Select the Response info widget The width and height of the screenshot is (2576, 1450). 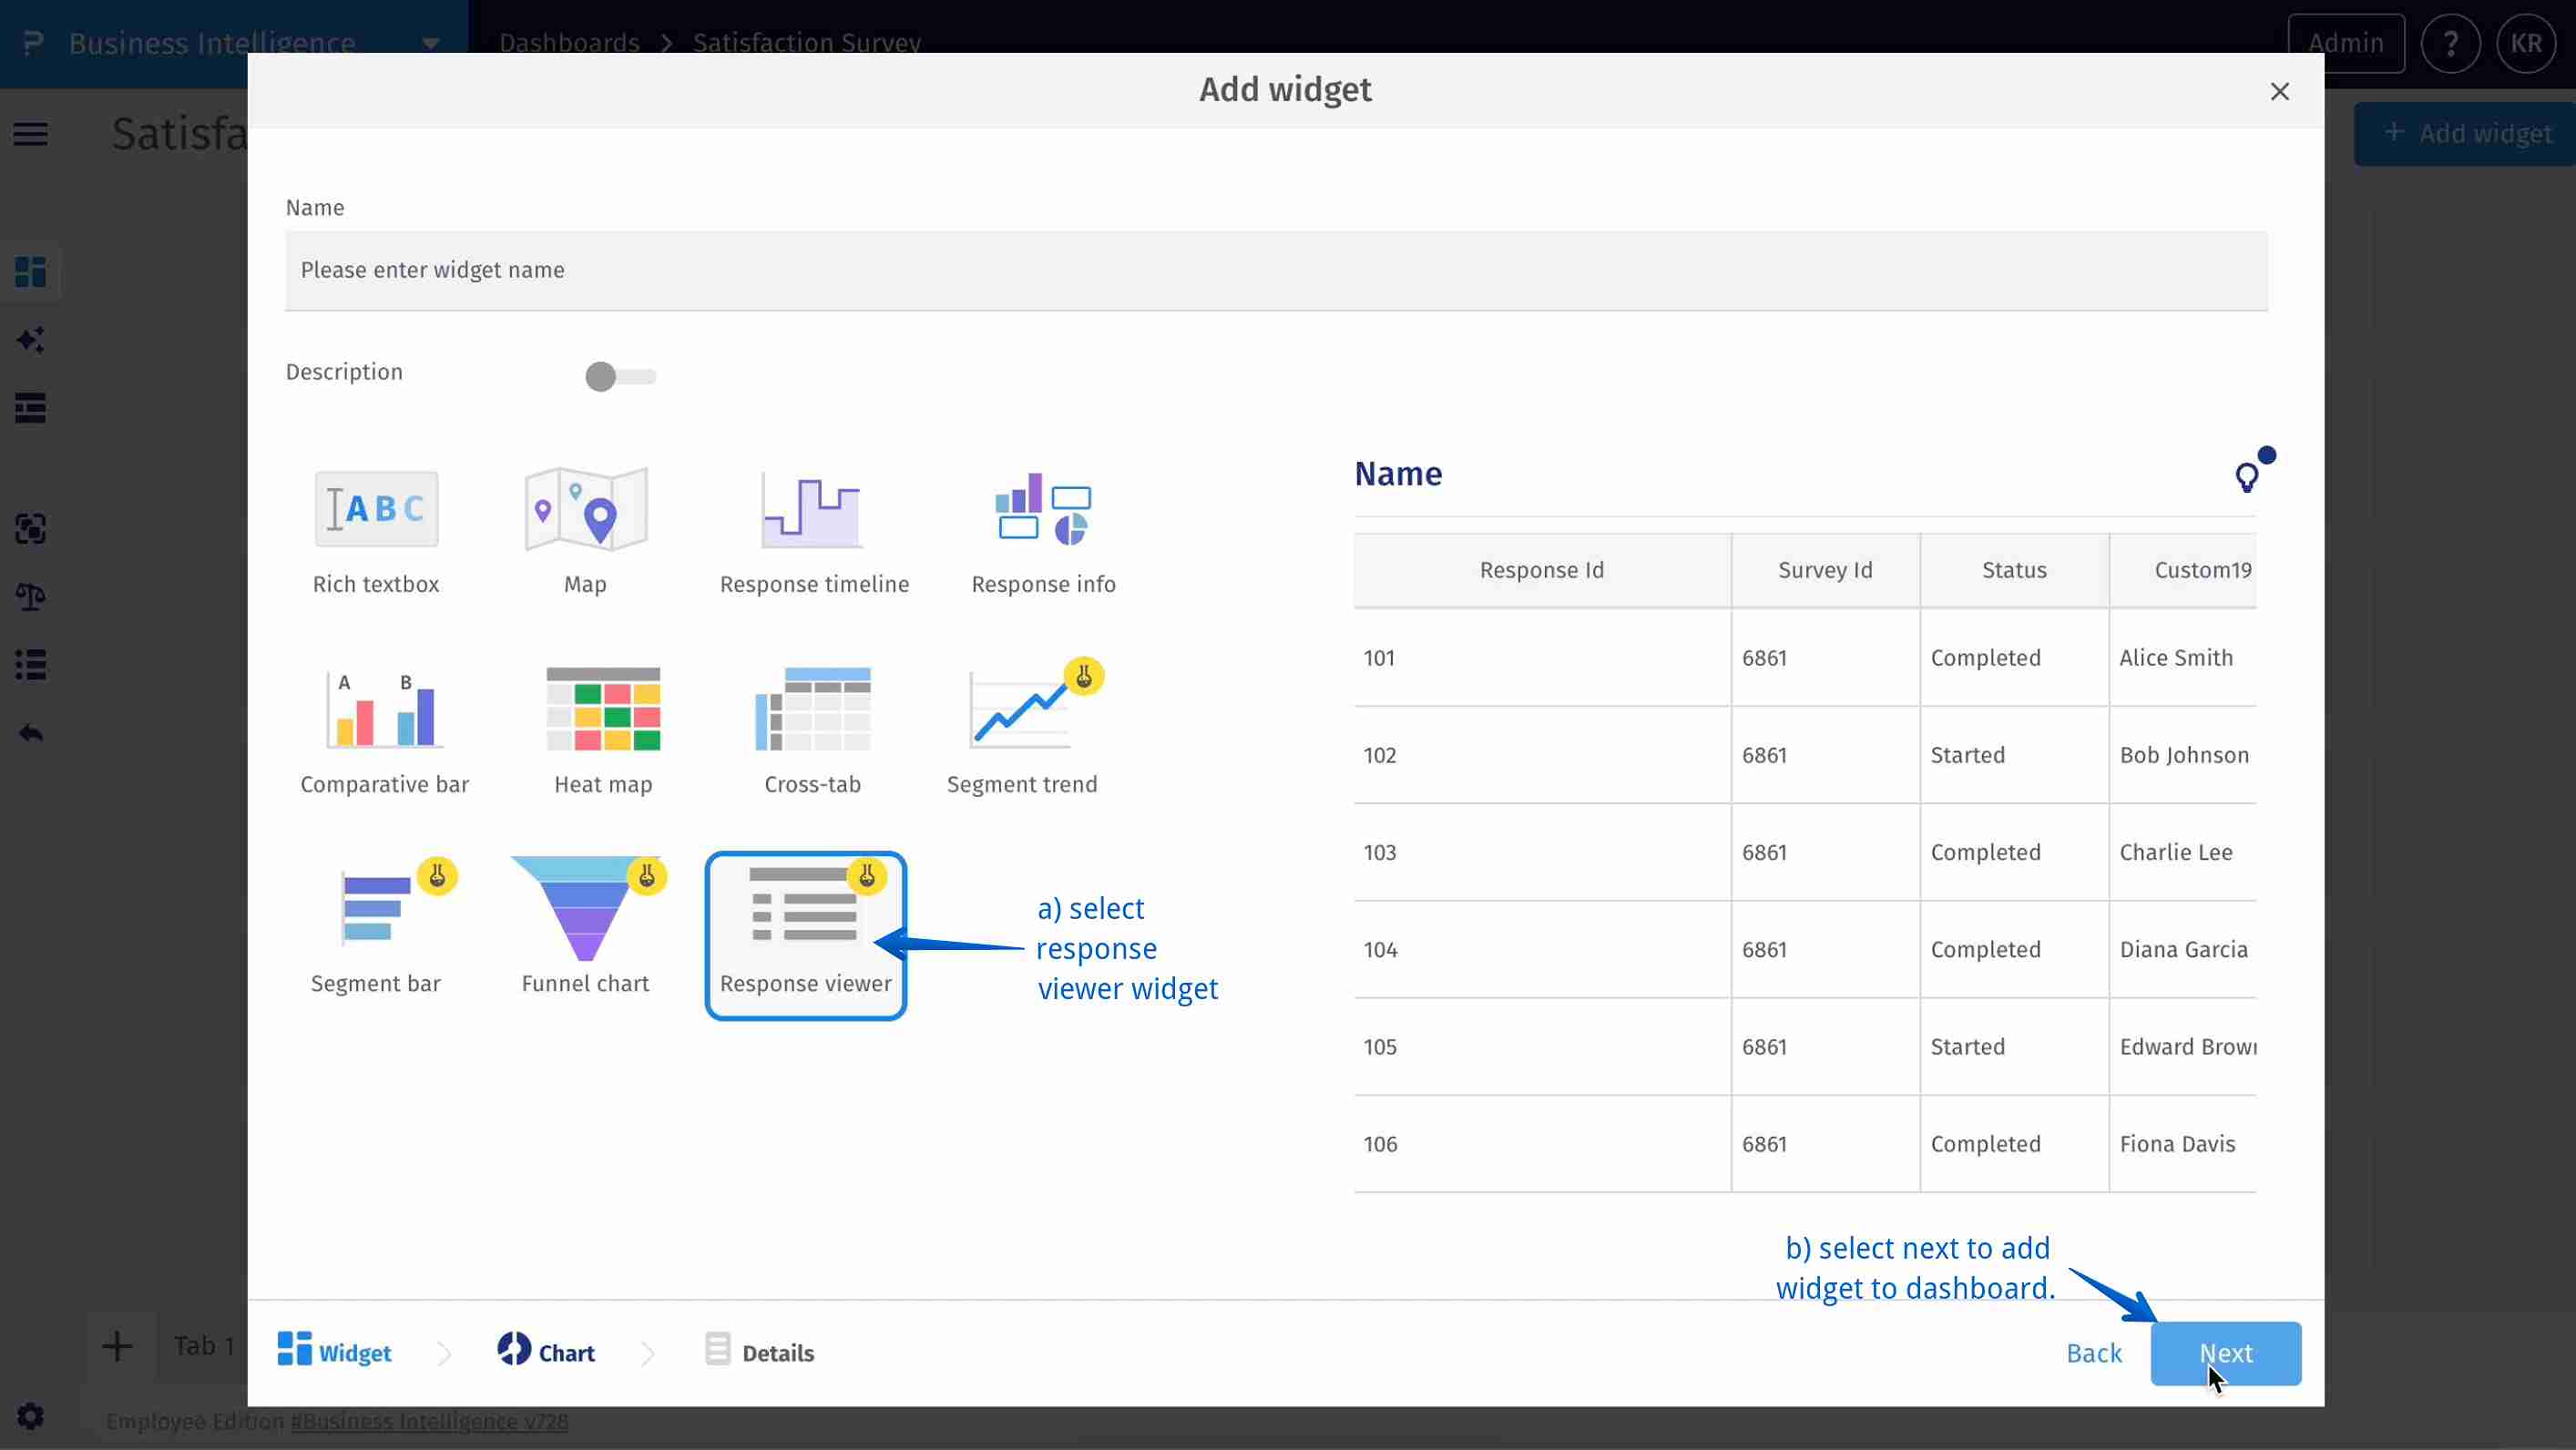pos(1043,510)
